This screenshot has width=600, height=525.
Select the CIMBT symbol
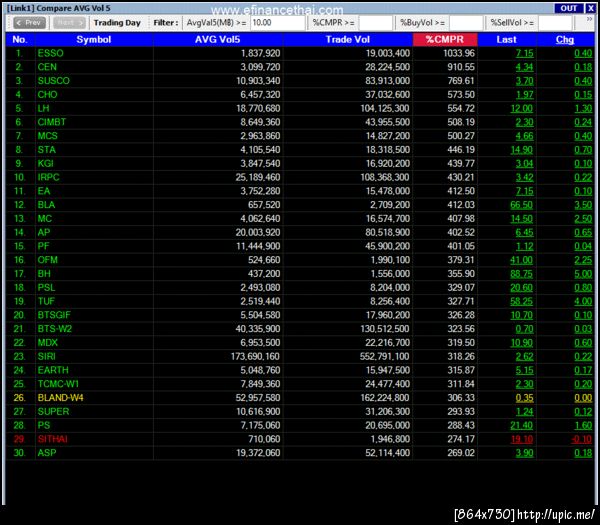coord(52,122)
